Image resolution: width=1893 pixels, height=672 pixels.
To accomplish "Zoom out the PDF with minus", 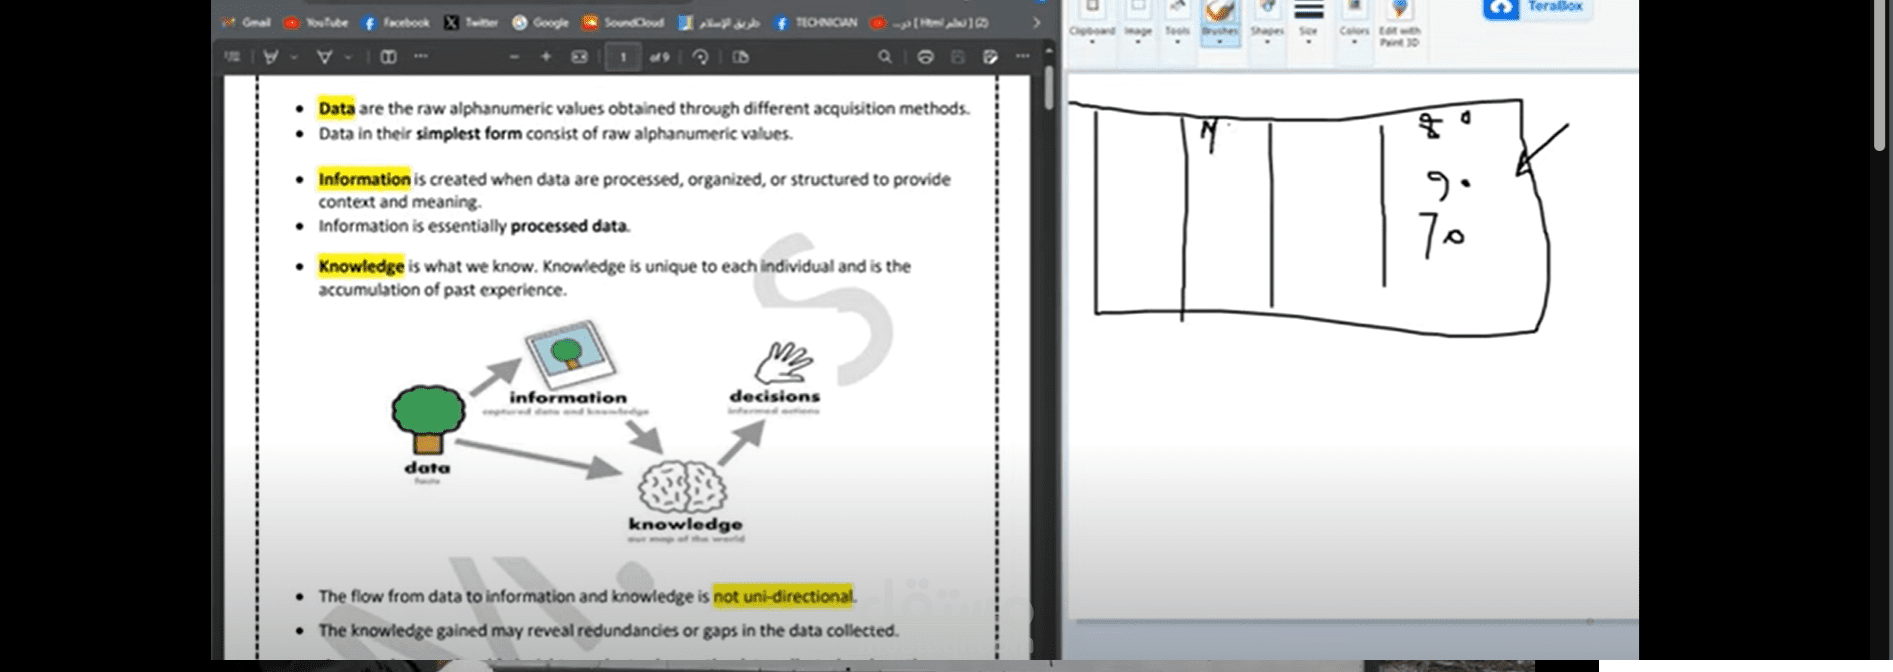I will click(514, 57).
